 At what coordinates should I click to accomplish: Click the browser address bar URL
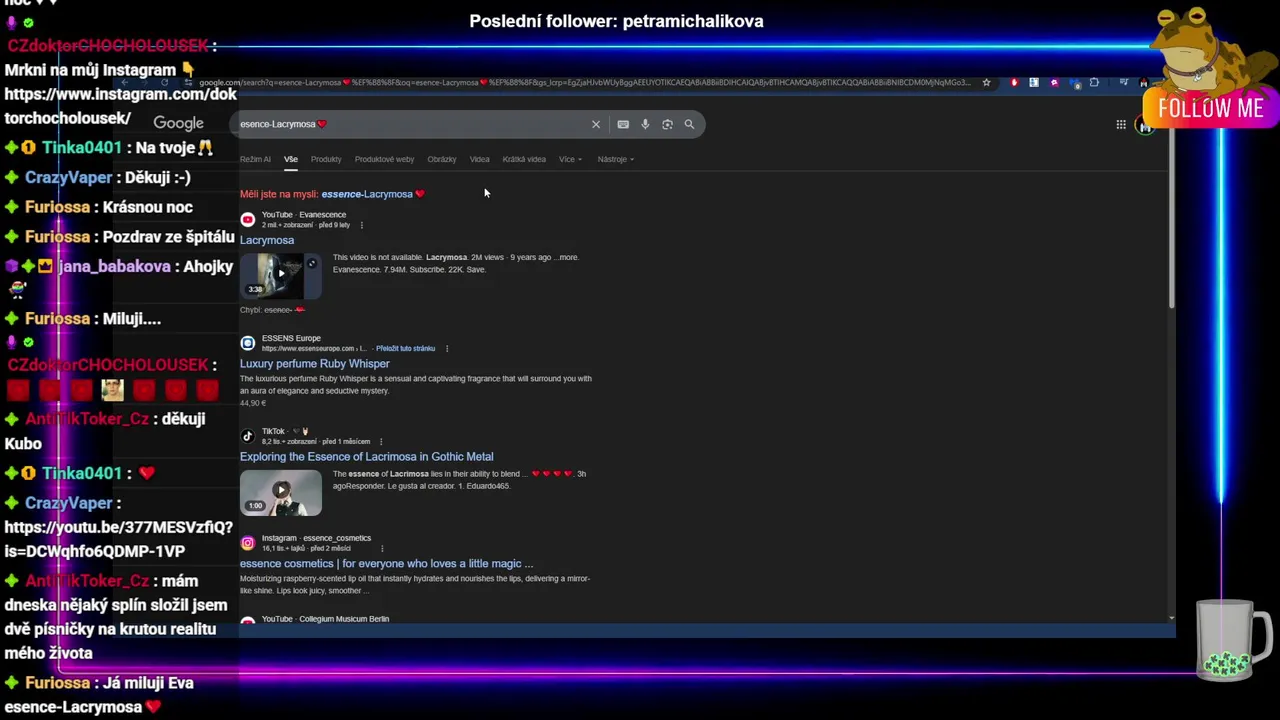click(x=585, y=83)
